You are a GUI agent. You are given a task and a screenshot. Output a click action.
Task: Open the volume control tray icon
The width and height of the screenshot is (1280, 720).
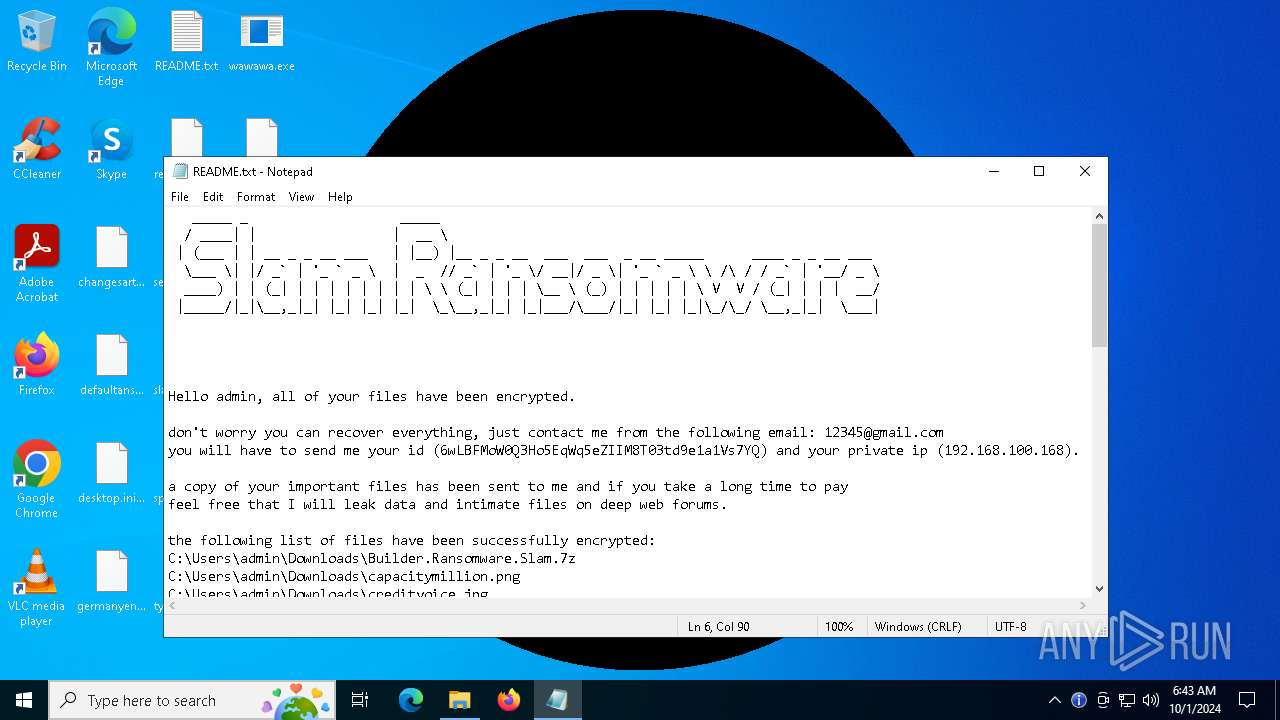1151,700
